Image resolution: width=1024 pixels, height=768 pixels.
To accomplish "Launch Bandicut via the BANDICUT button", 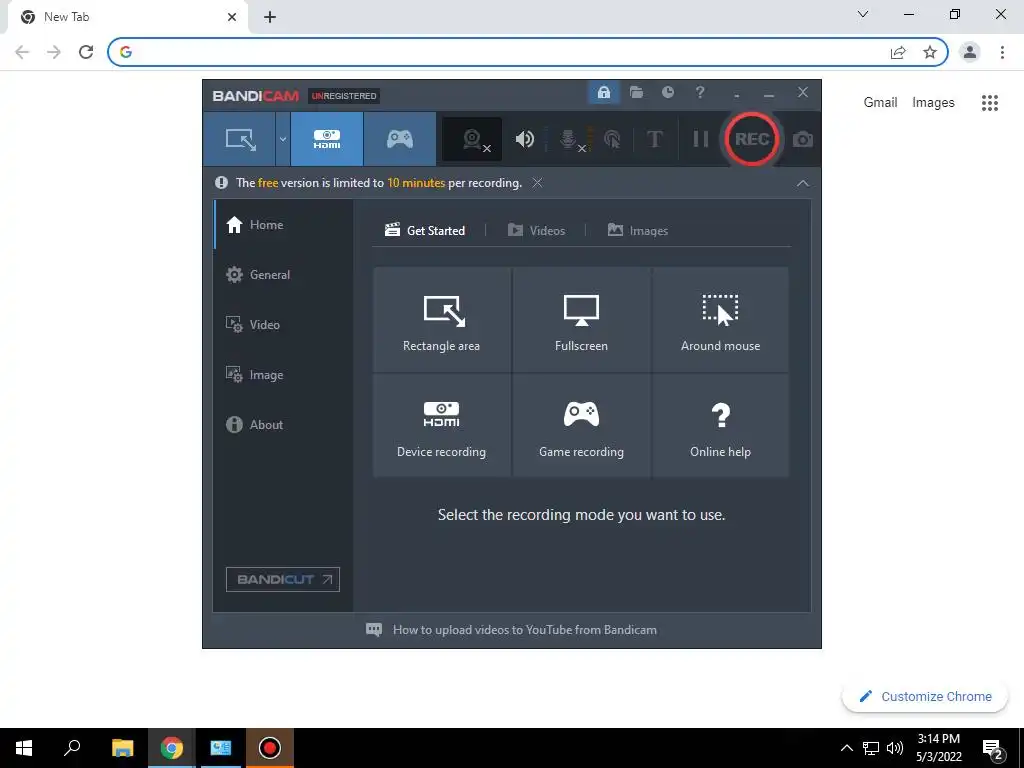I will point(283,579).
